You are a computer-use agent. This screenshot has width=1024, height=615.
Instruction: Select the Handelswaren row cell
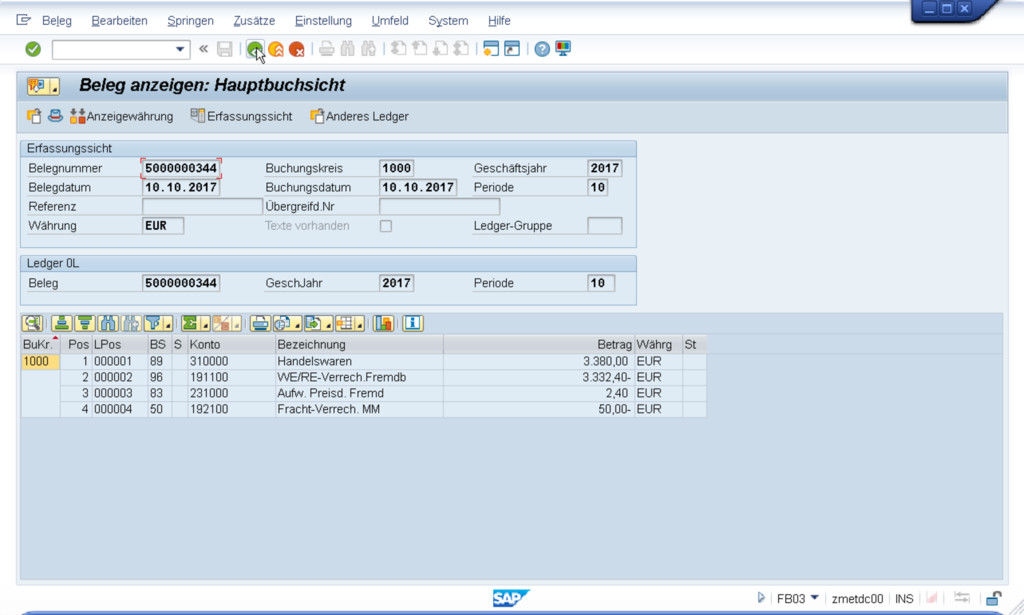pyautogui.click(x=359, y=361)
